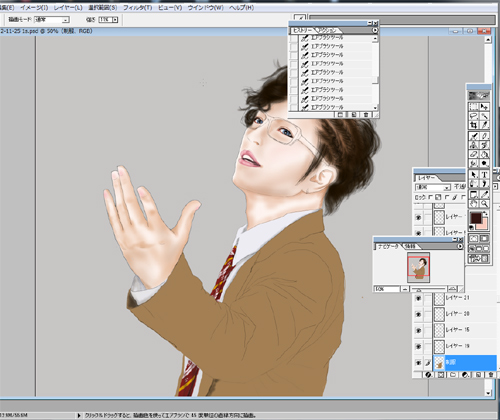Open History panel flyout menu arrow

point(375,30)
